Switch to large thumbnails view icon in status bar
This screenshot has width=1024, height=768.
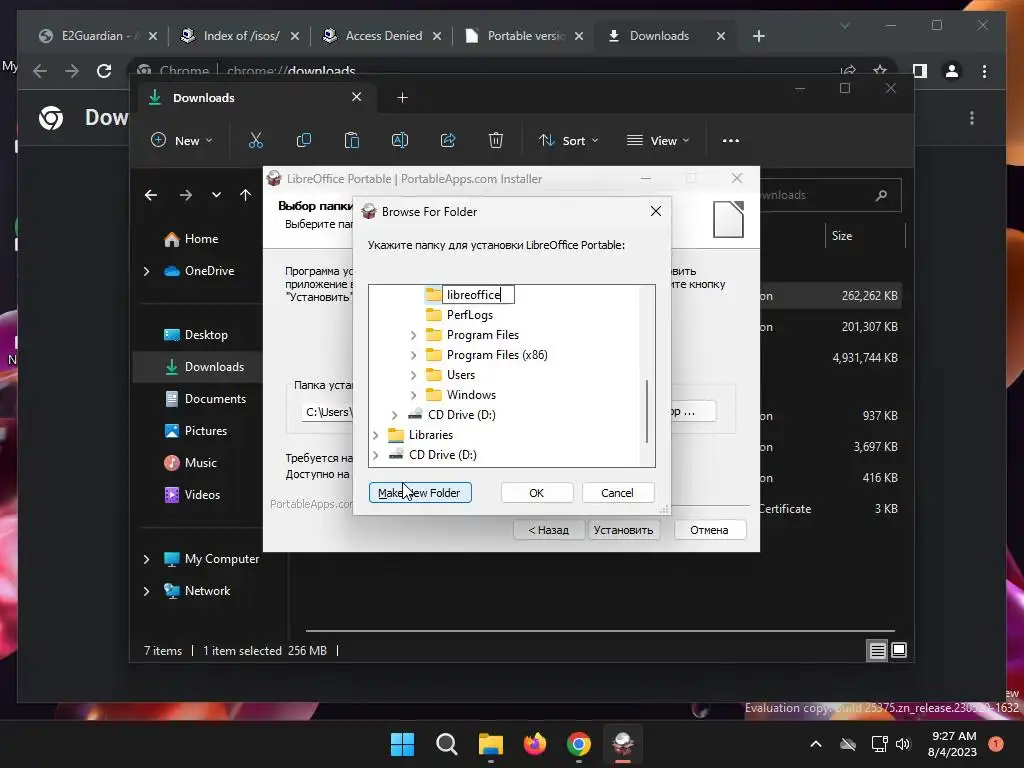[x=899, y=650]
